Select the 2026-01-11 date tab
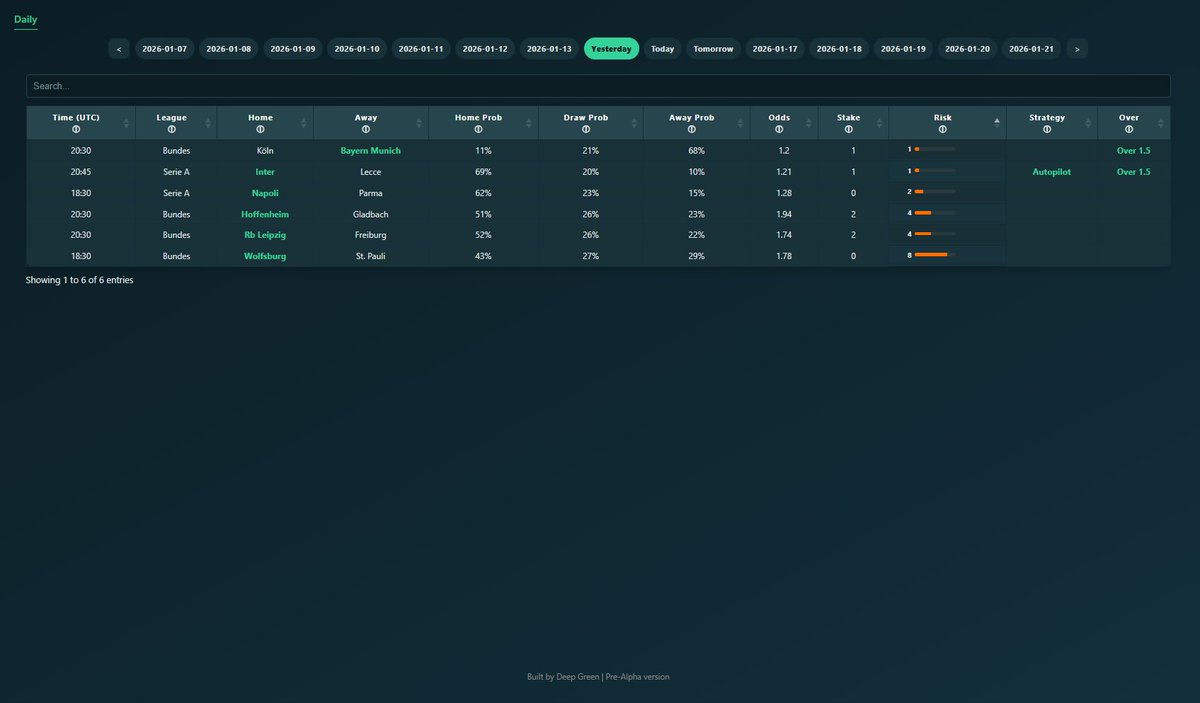The height and width of the screenshot is (703, 1200). pos(421,48)
